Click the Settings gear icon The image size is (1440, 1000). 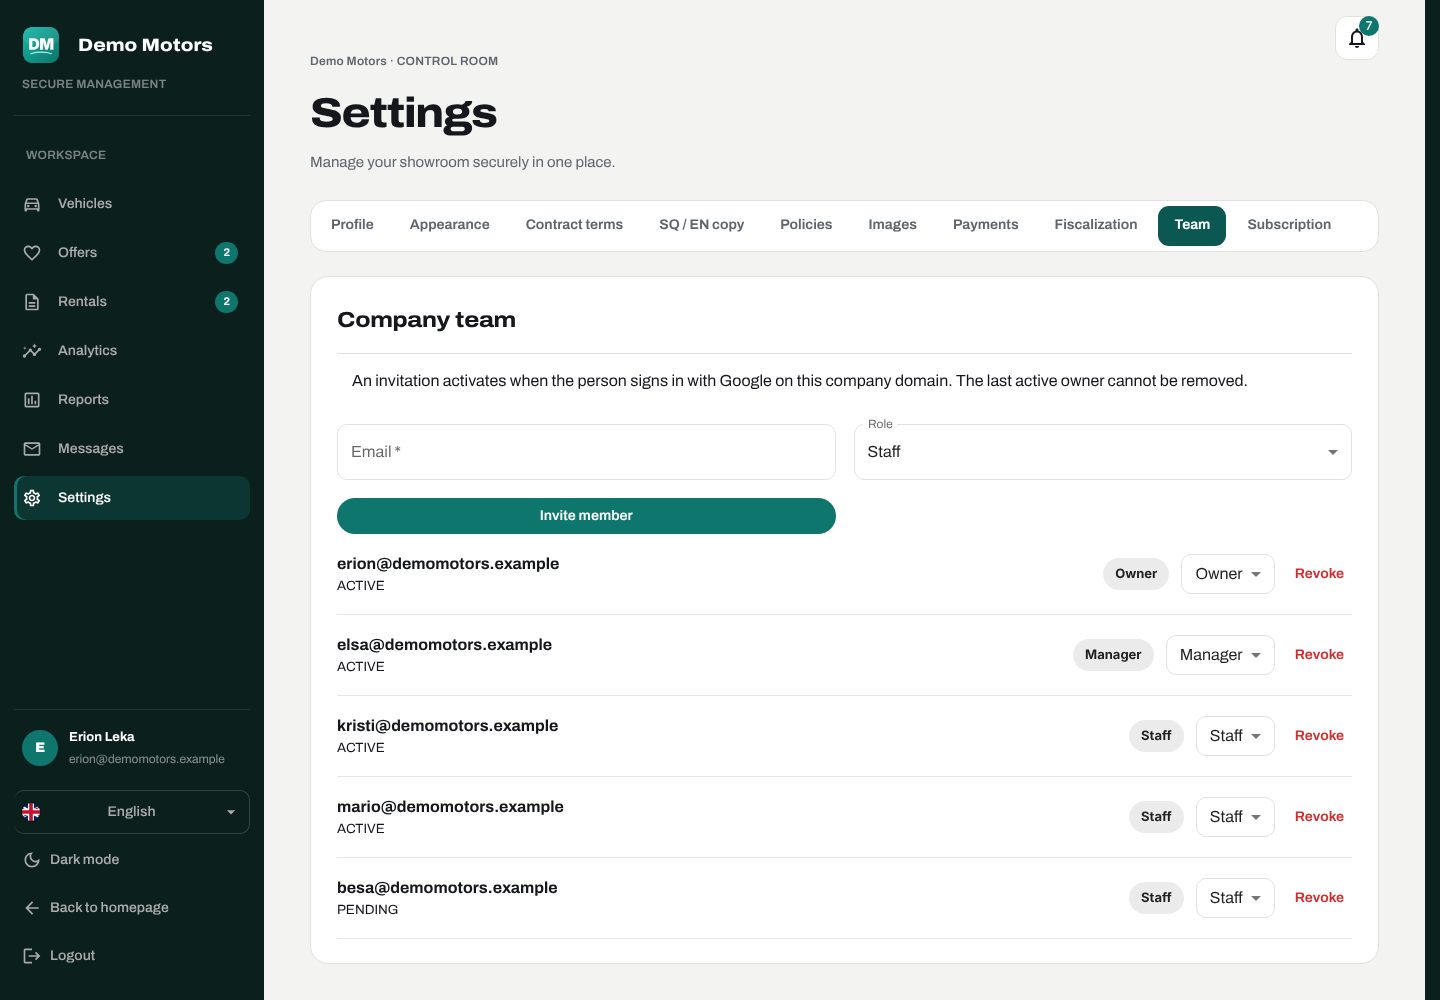[32, 498]
